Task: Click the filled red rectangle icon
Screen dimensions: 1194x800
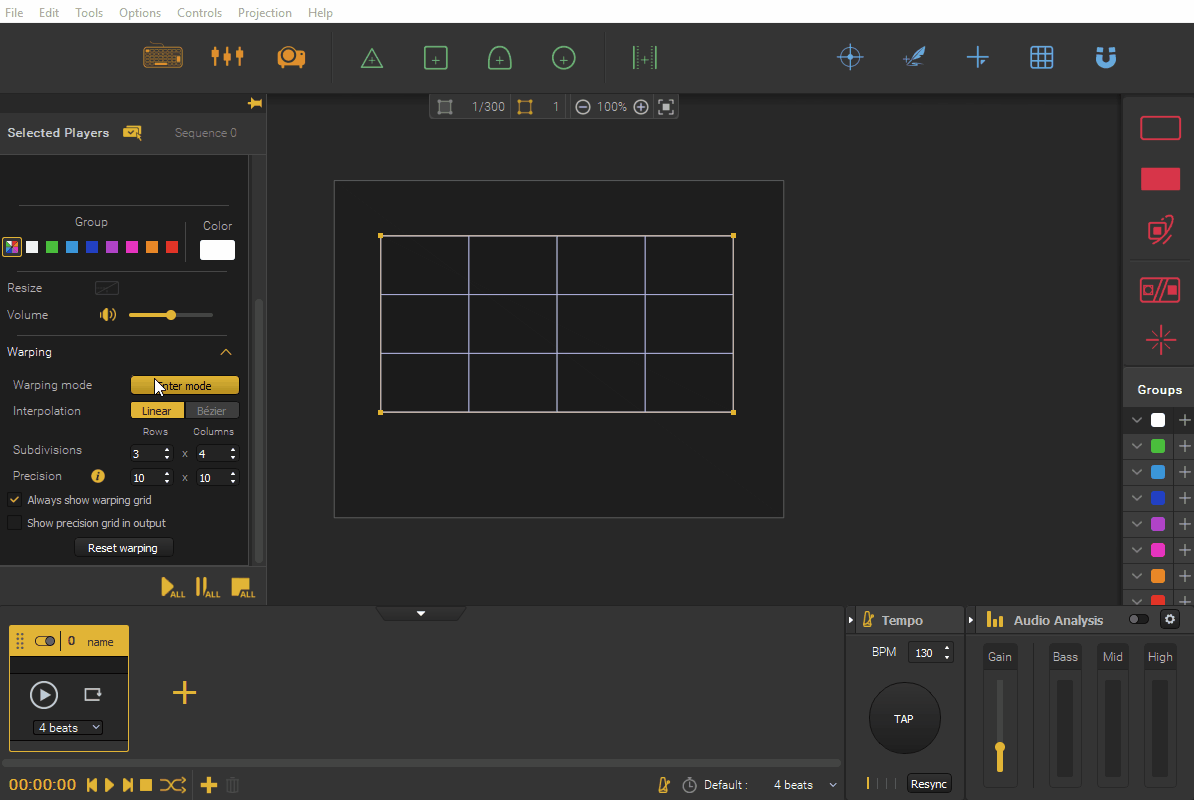Action: (1160, 179)
